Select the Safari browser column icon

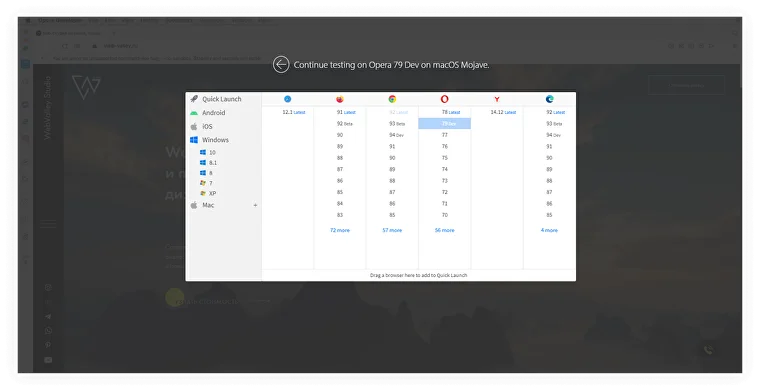tap(287, 99)
